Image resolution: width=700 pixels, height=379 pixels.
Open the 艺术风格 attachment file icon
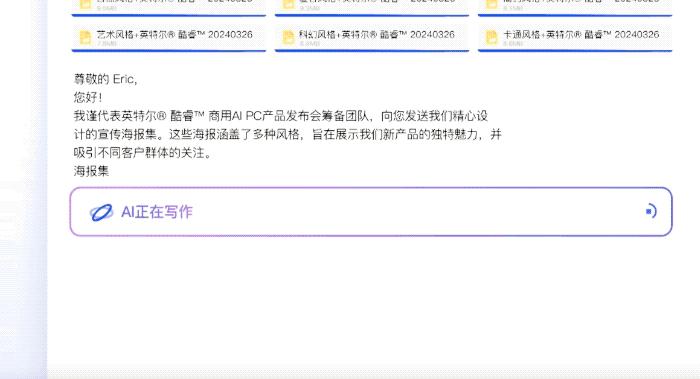(x=85, y=37)
